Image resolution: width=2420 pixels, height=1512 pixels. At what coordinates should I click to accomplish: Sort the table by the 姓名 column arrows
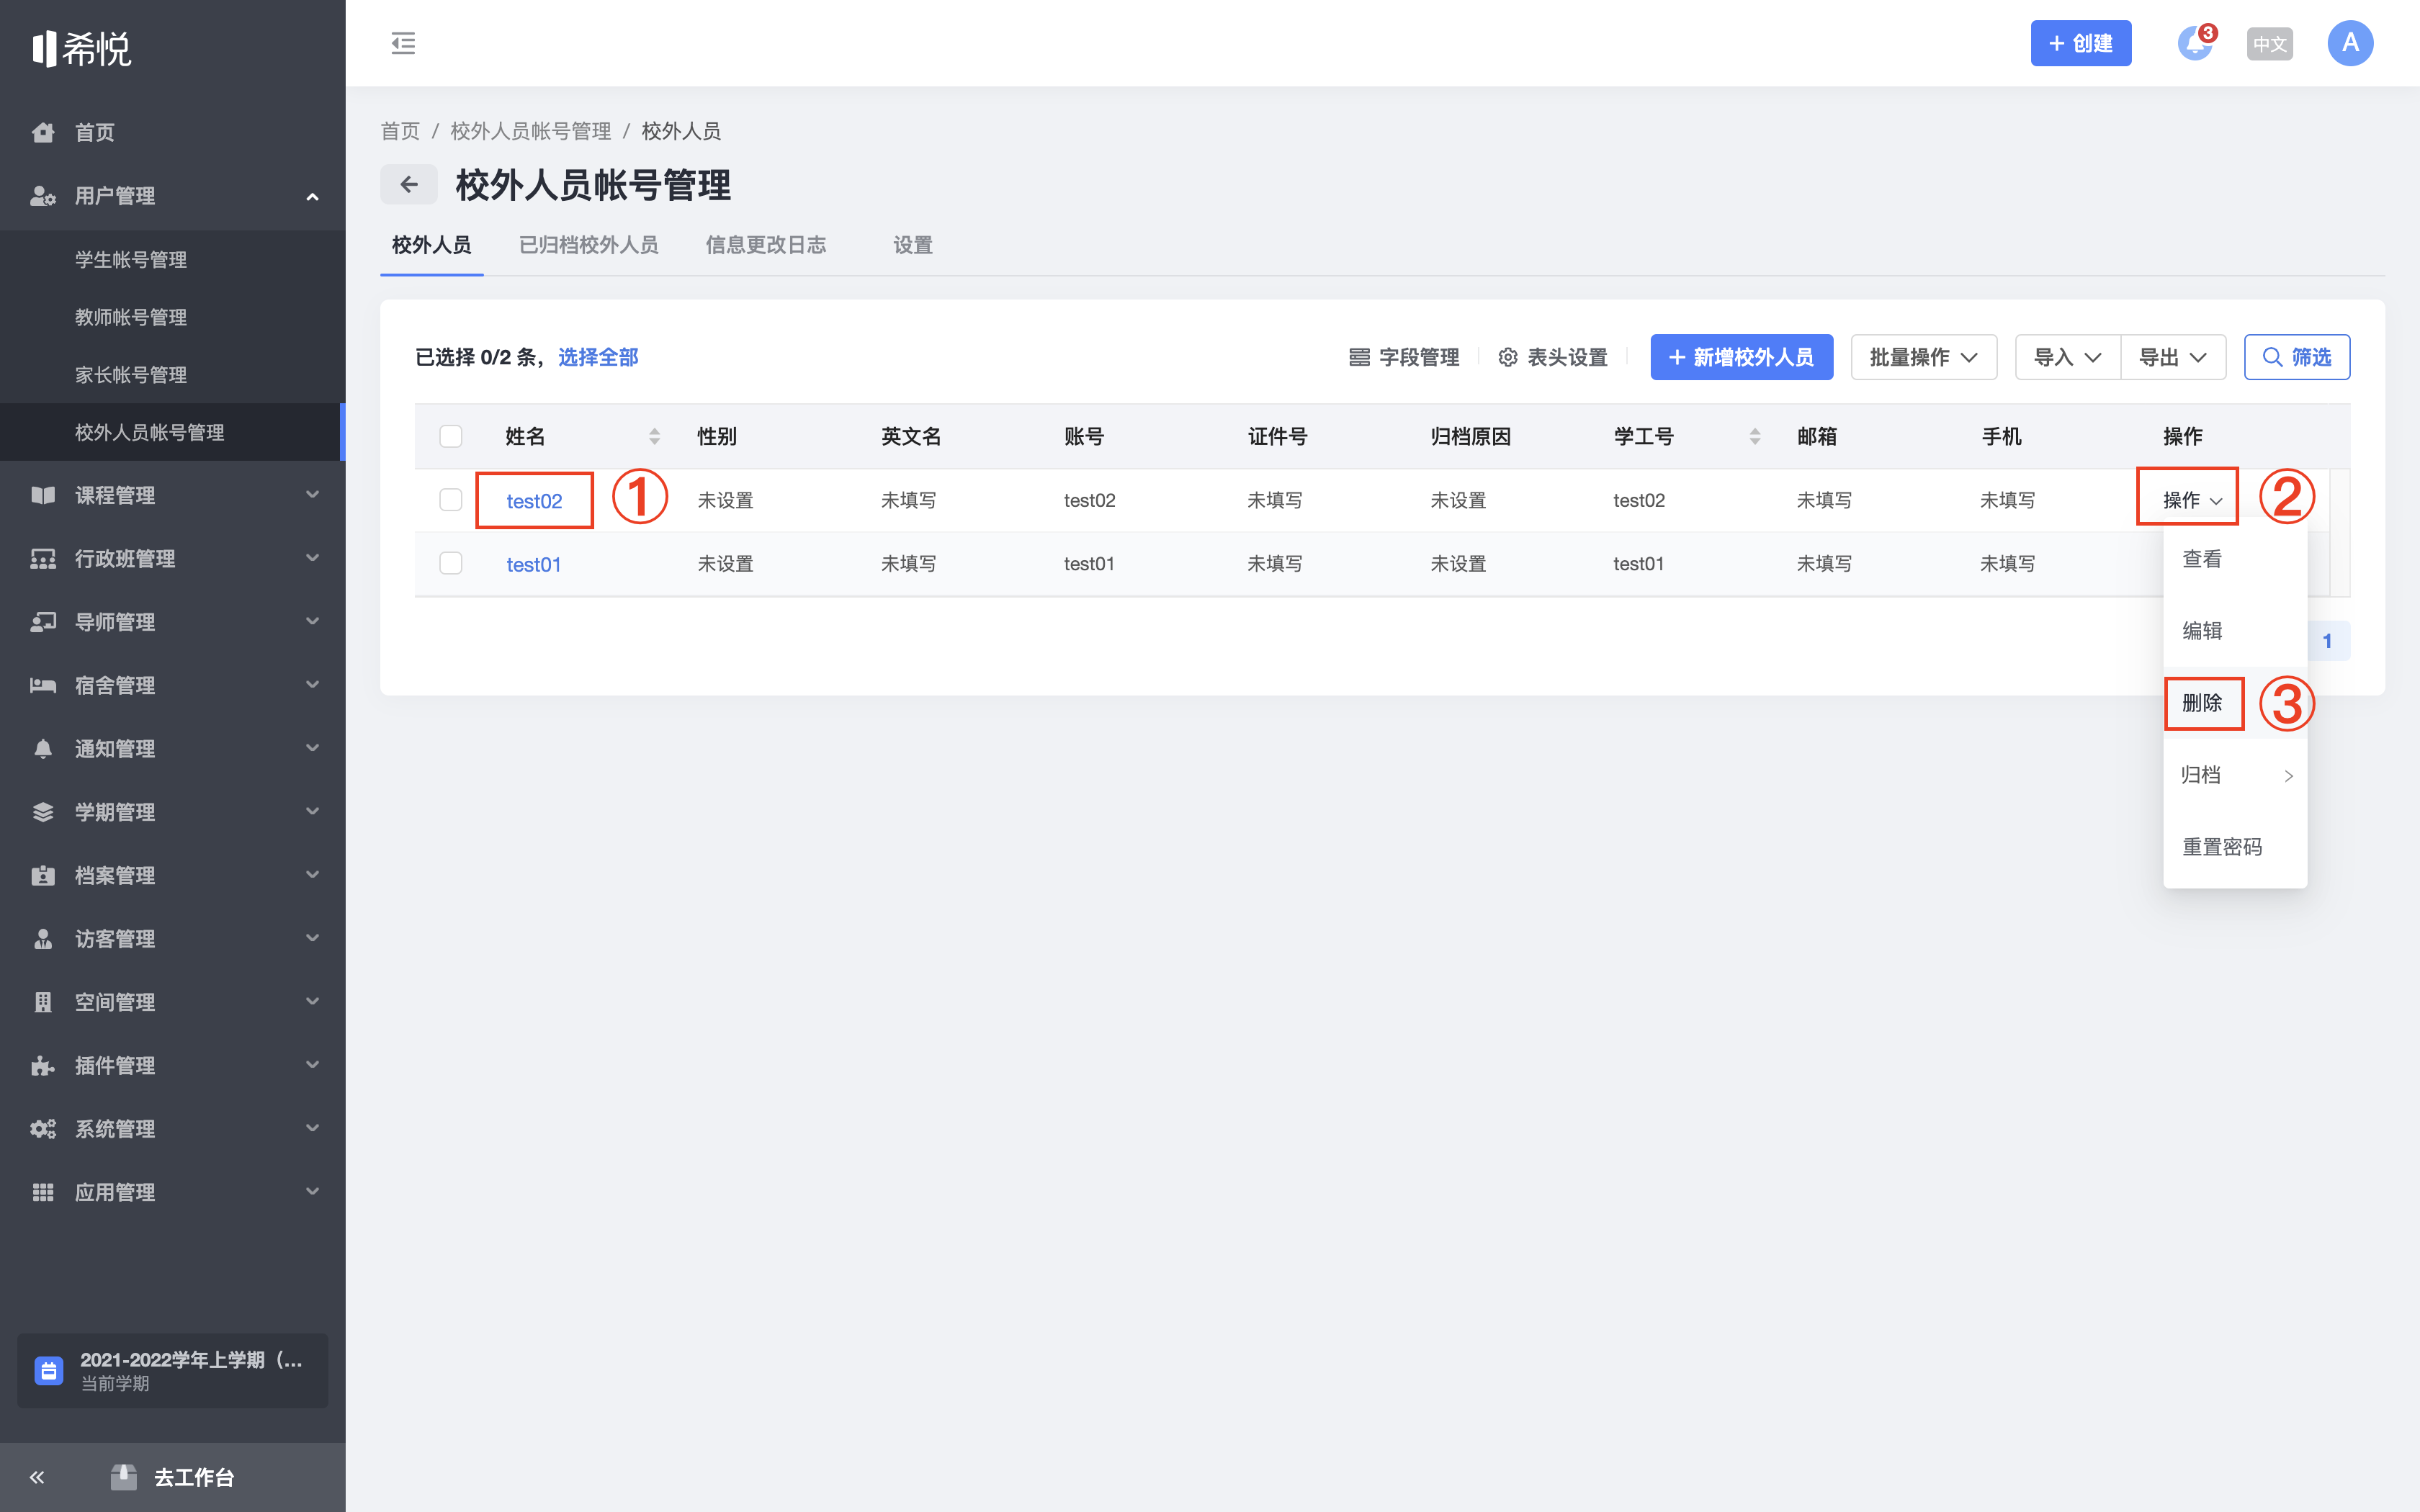[654, 436]
